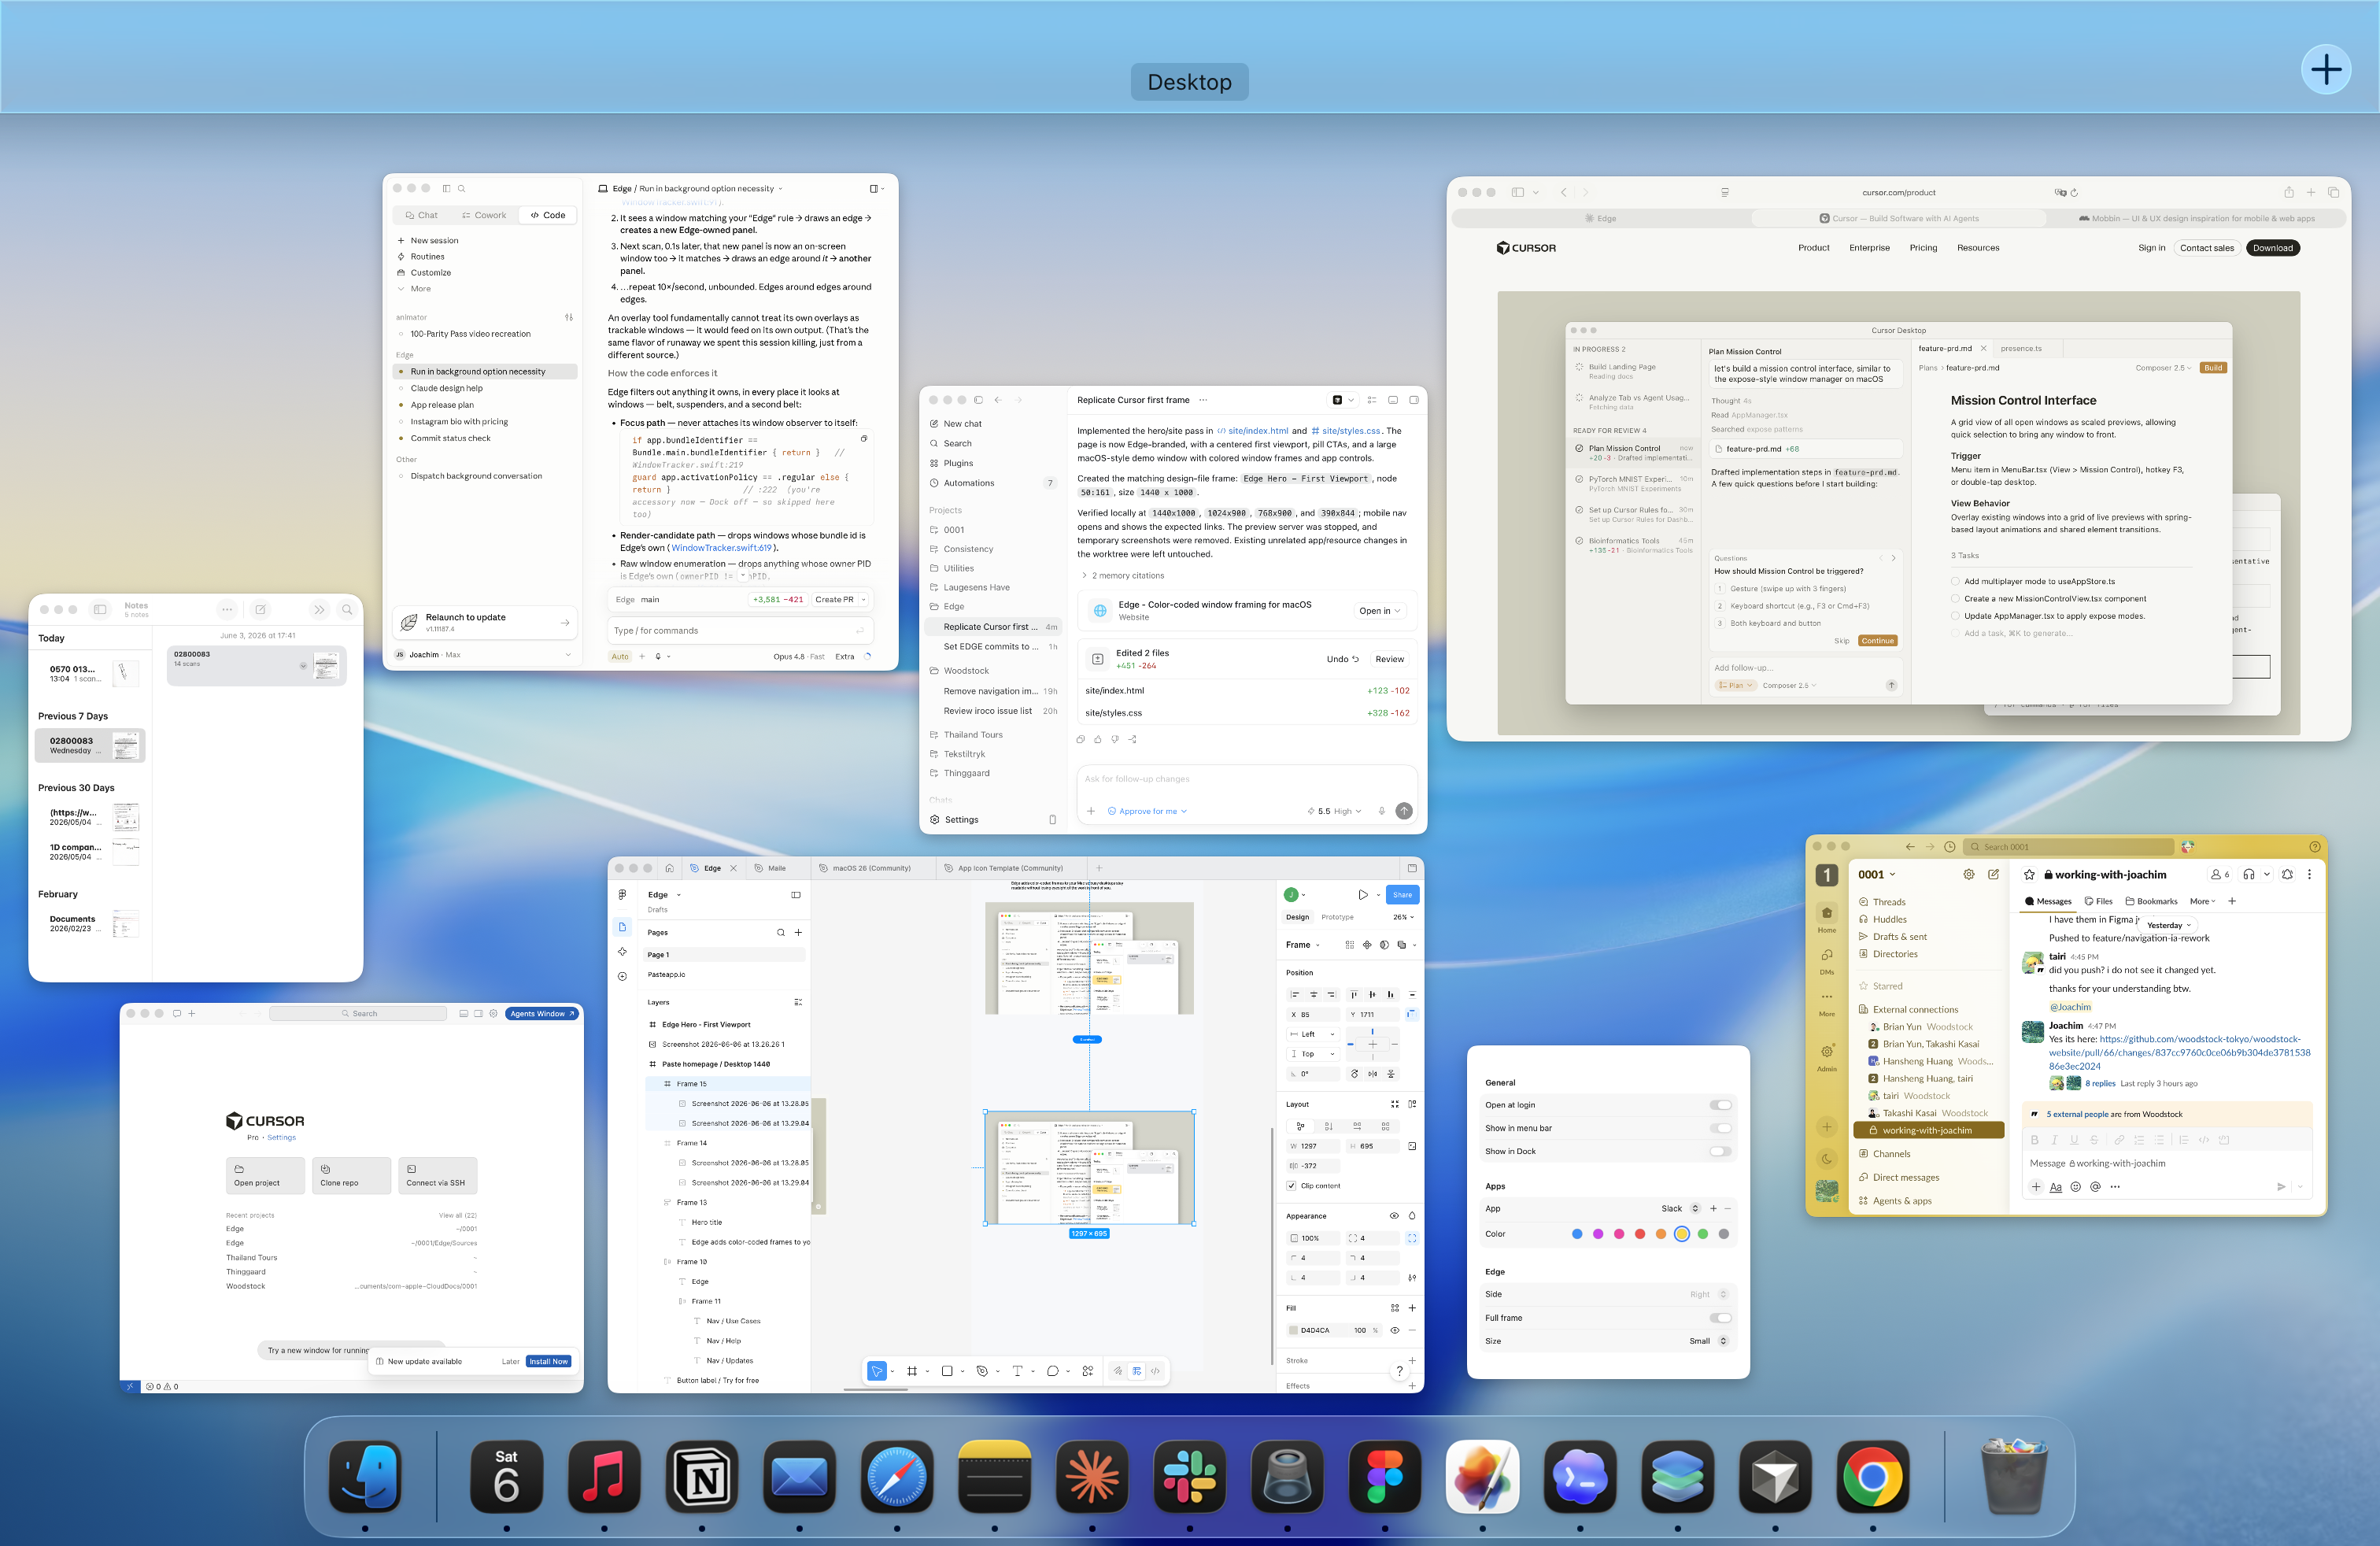This screenshot has height=1546, width=2380.
Task: Open Slack workspace settings gear icon
Action: click(1969, 874)
